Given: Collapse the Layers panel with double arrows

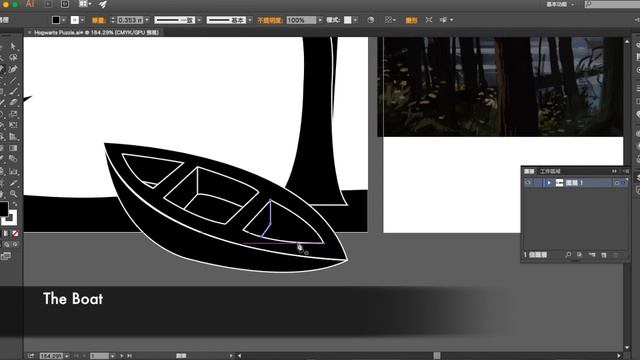Looking at the screenshot, I should (x=614, y=171).
